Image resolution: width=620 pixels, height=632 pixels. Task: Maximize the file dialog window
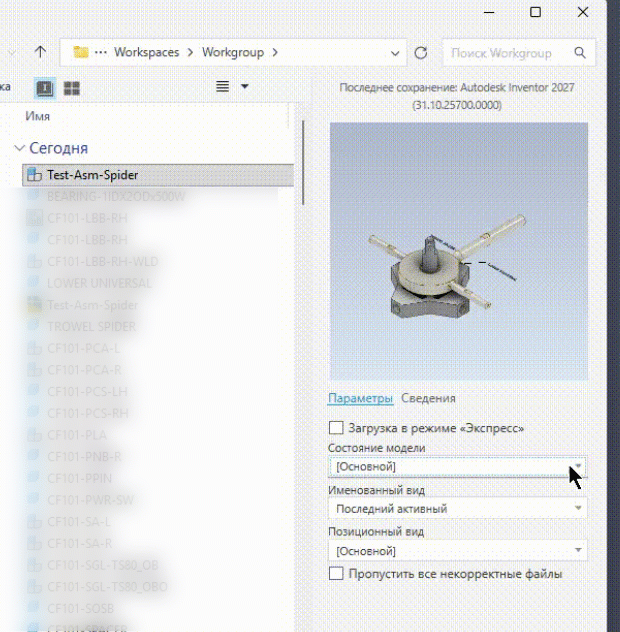pyautogui.click(x=535, y=12)
